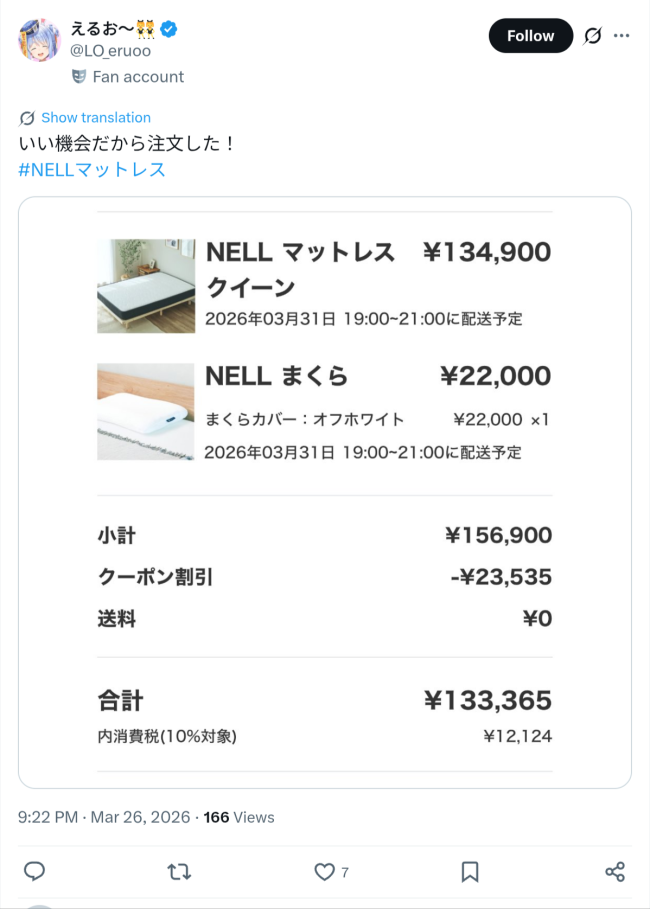Viewport: 650px width, 909px height.
Task: Click the Grok icon next to Follow
Action: tap(593, 36)
